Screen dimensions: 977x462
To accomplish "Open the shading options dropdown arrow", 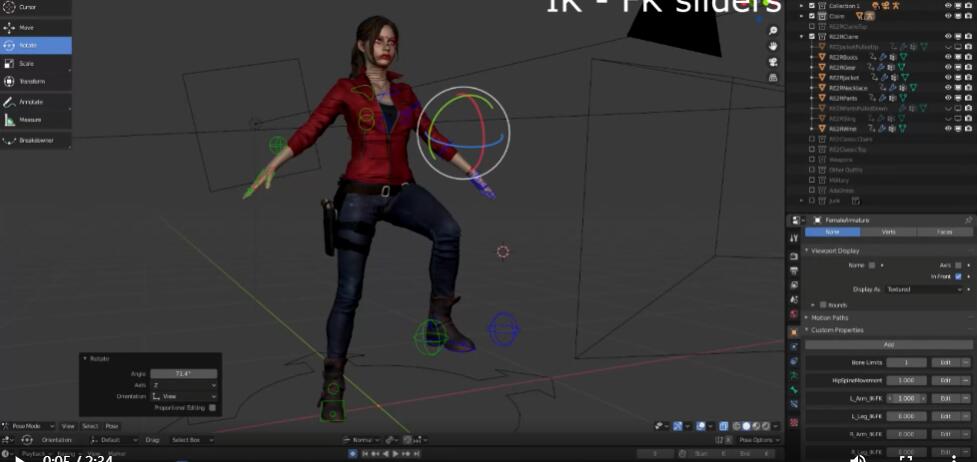I will coord(774,426).
